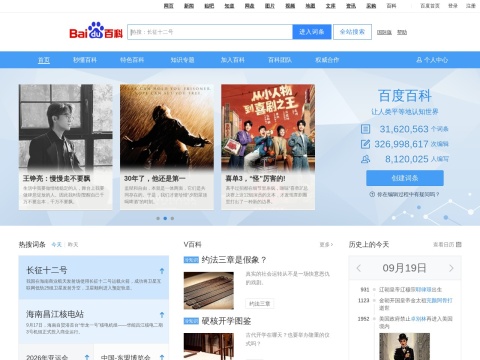480x360 pixels.
Task: Click the 帮助 link beside search
Action: point(402,32)
